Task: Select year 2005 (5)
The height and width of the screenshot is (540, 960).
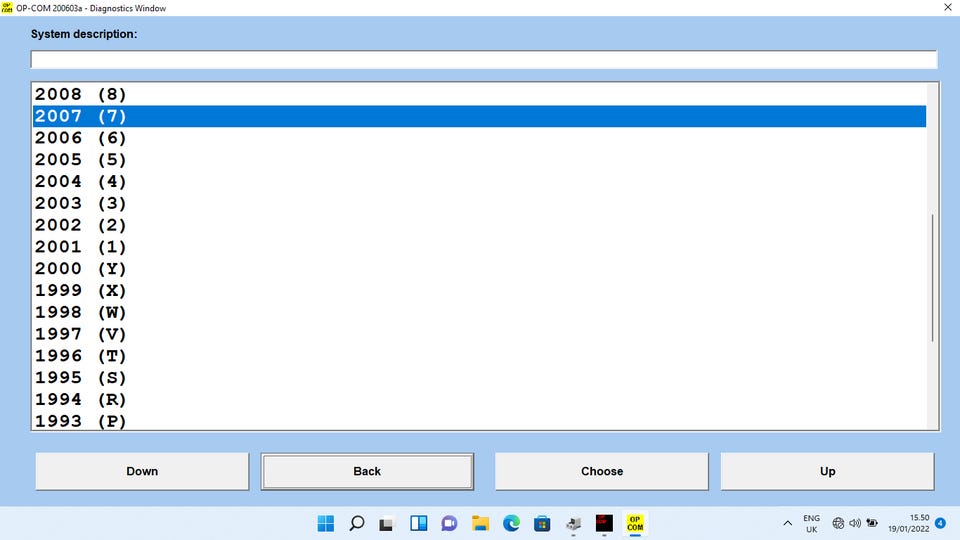Action: [479, 160]
